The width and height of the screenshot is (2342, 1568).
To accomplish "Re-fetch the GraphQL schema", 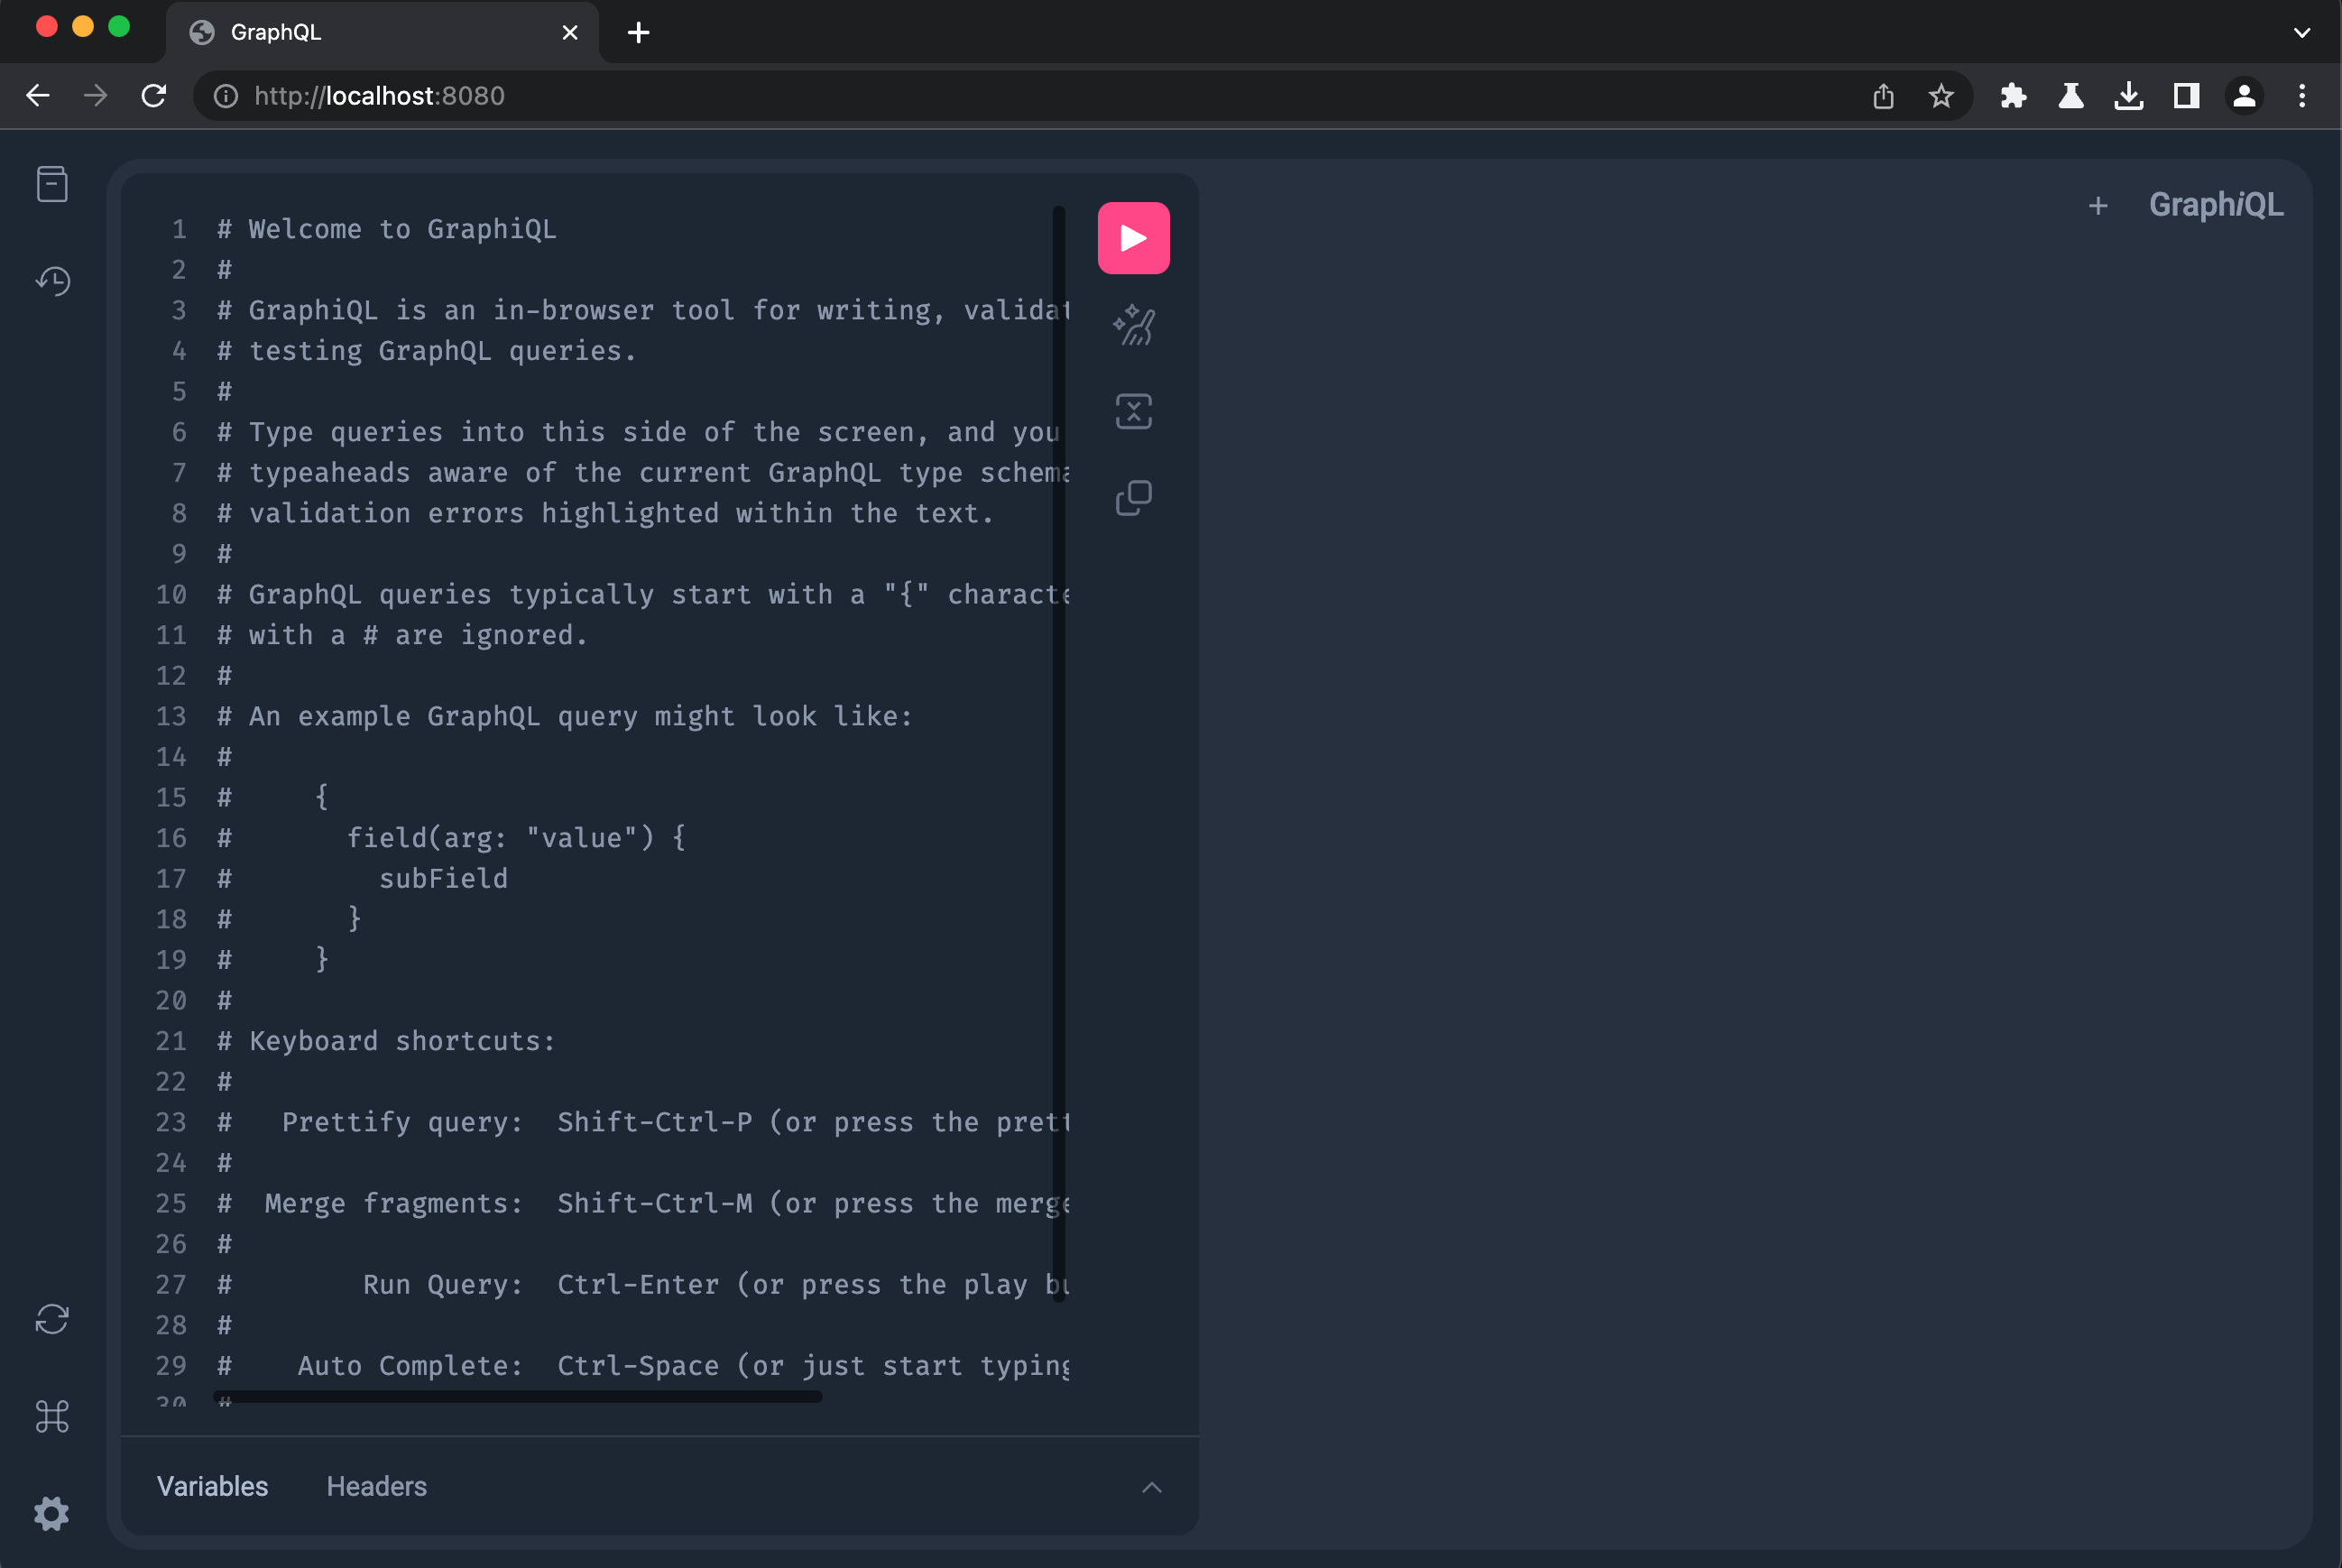I will coord(52,1319).
